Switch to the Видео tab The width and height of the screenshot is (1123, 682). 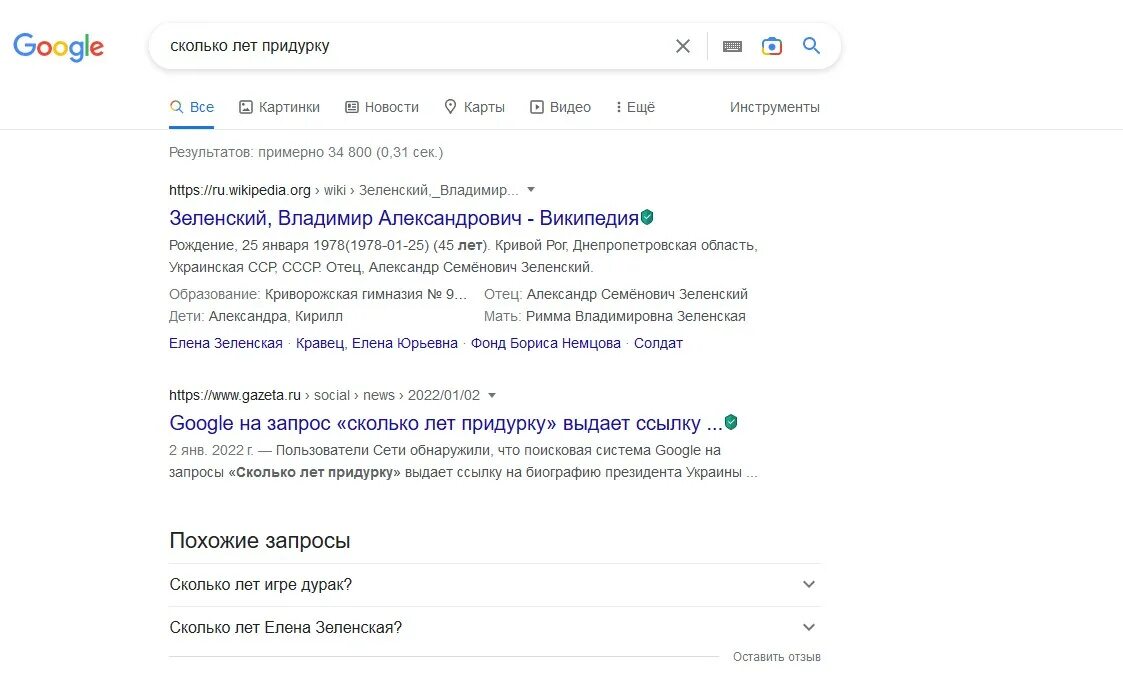[x=560, y=107]
